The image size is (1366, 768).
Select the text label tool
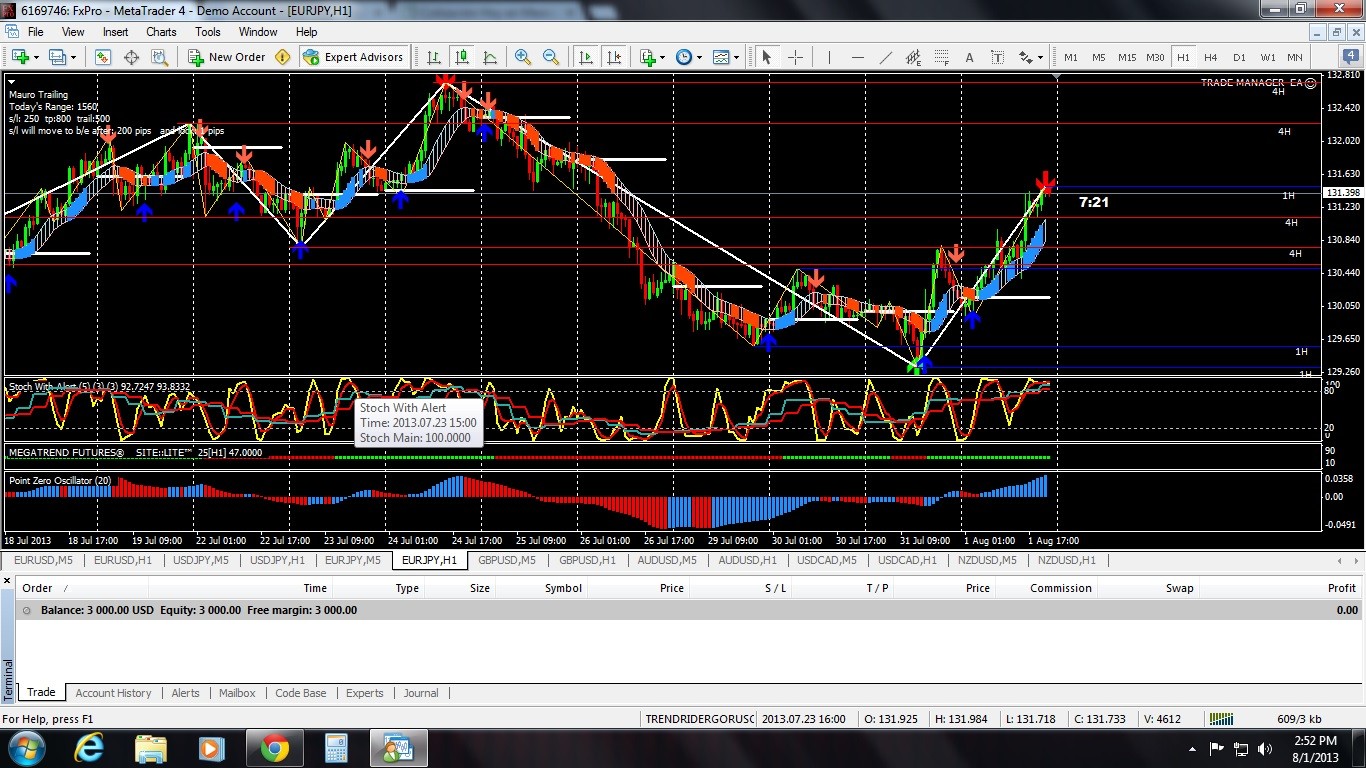[997, 57]
